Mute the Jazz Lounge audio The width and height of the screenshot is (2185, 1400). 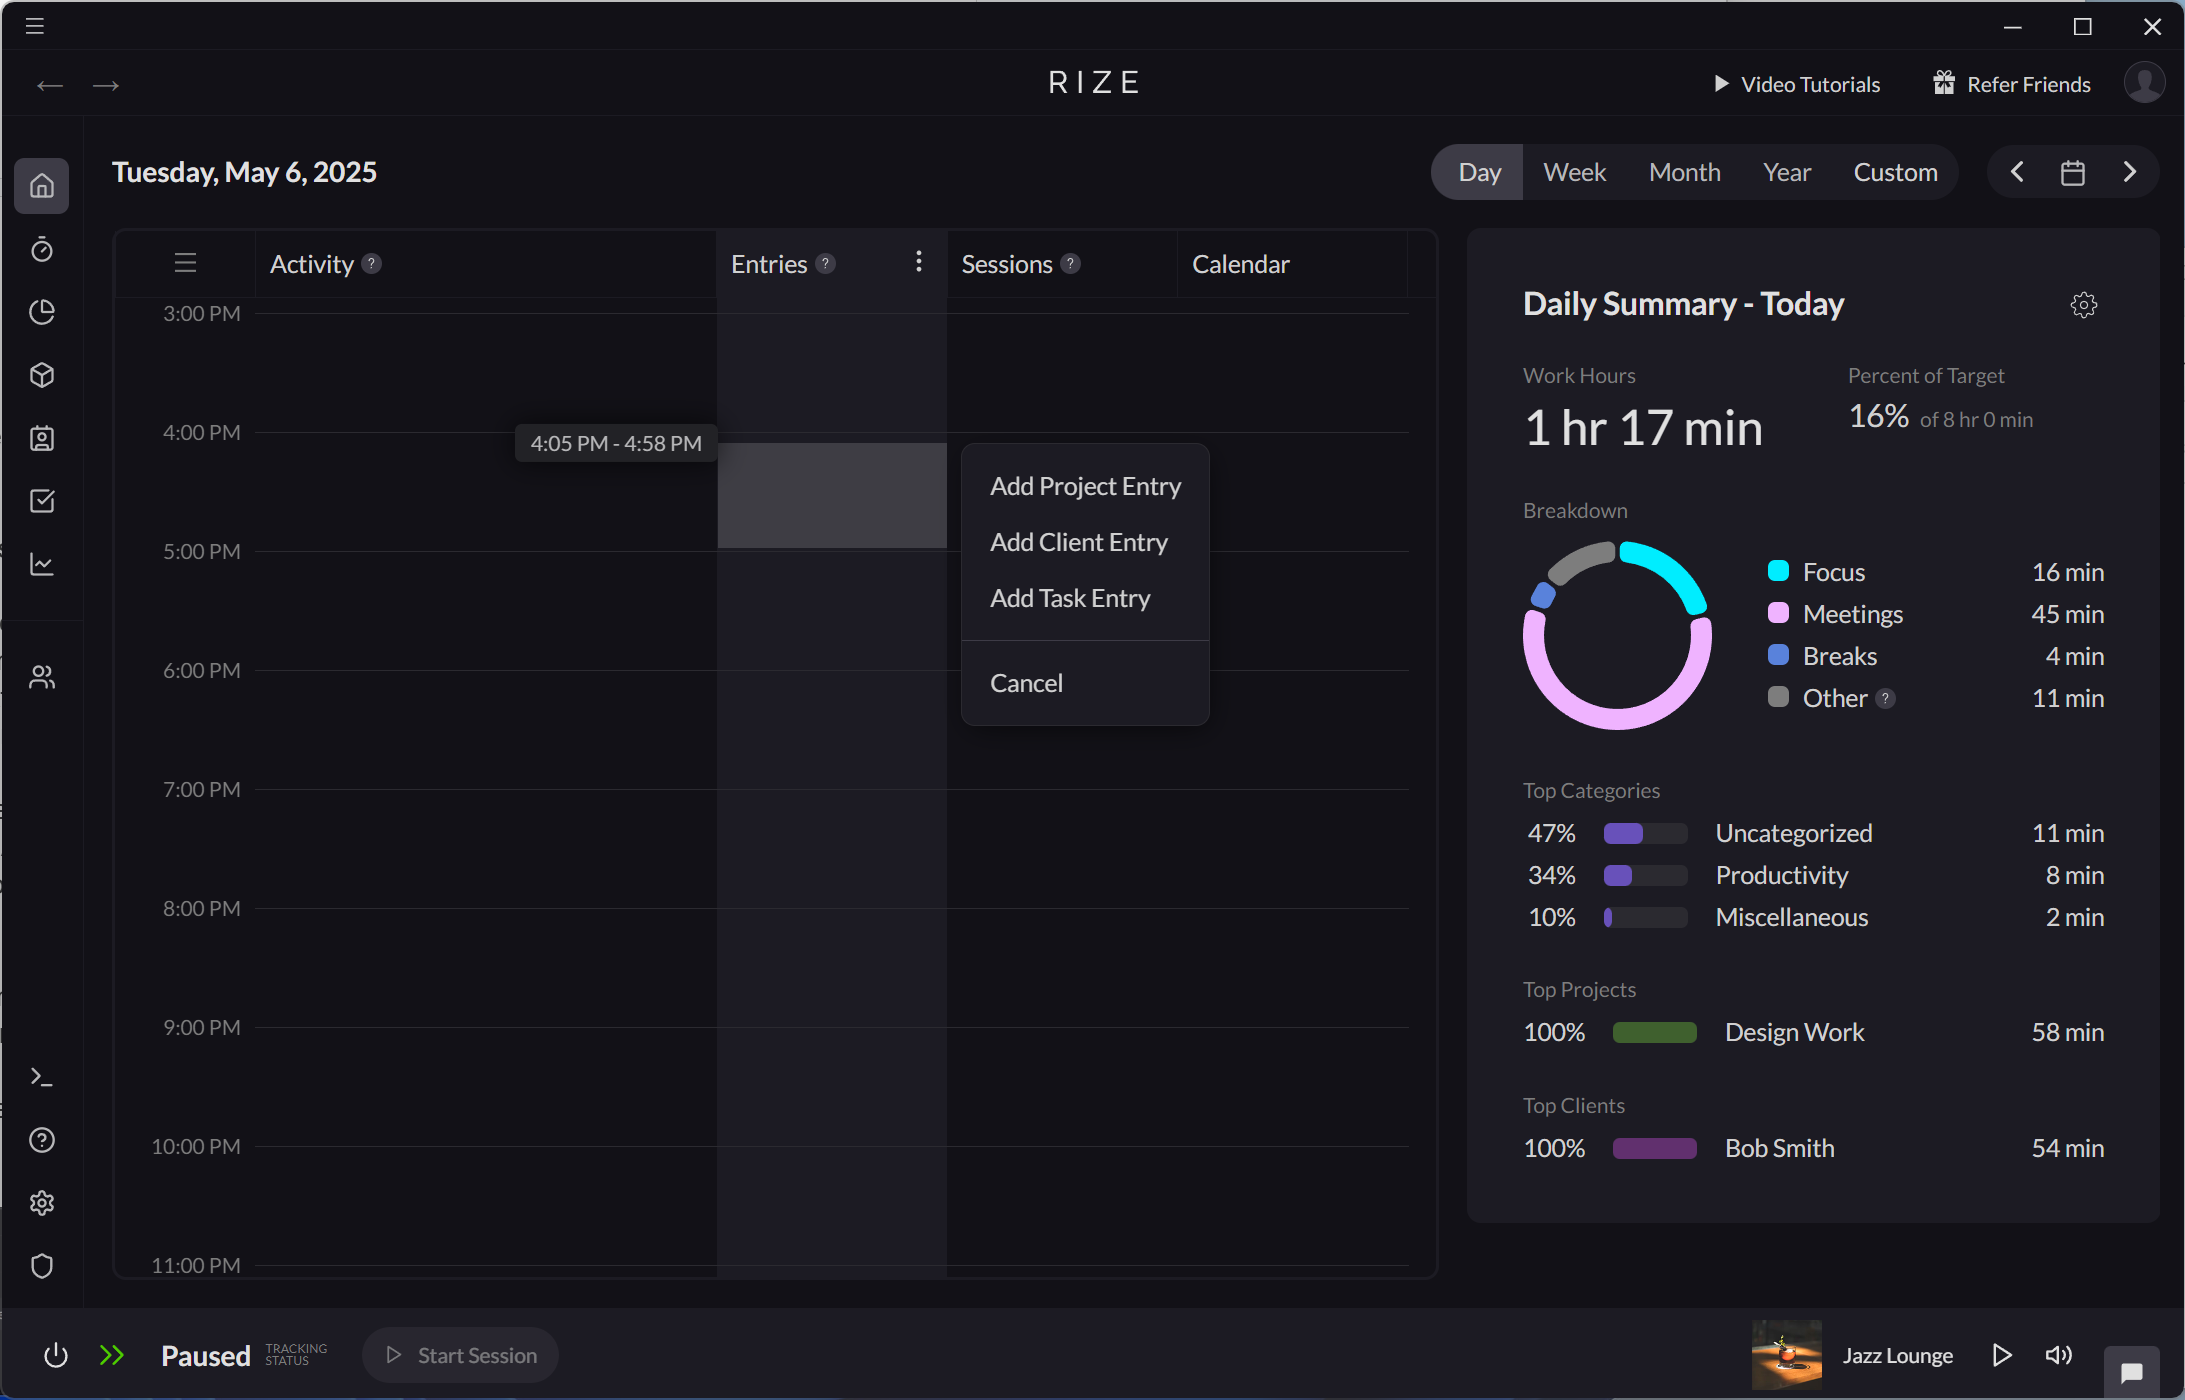pos(2058,1355)
